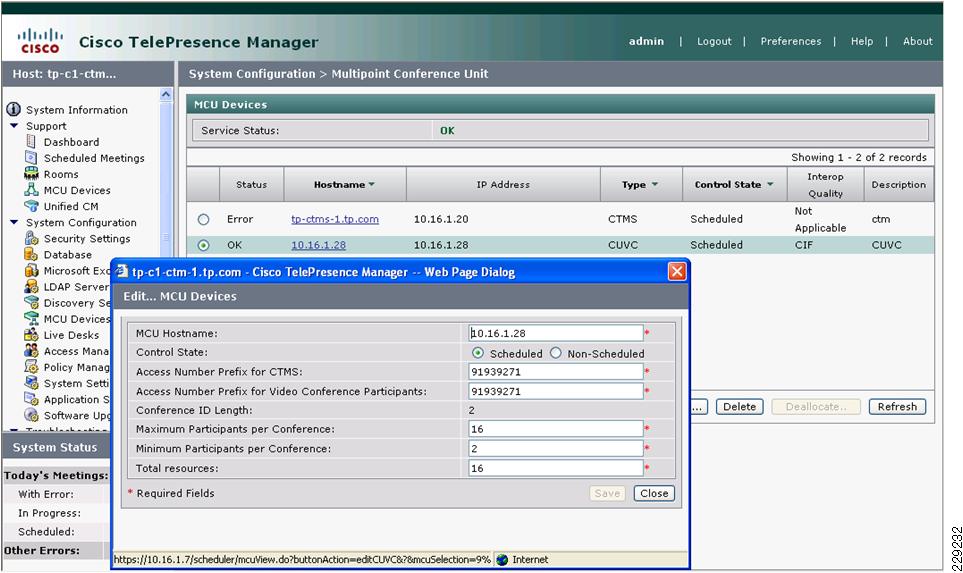
Task: Choose Scheduled control state radio
Action: coord(478,353)
